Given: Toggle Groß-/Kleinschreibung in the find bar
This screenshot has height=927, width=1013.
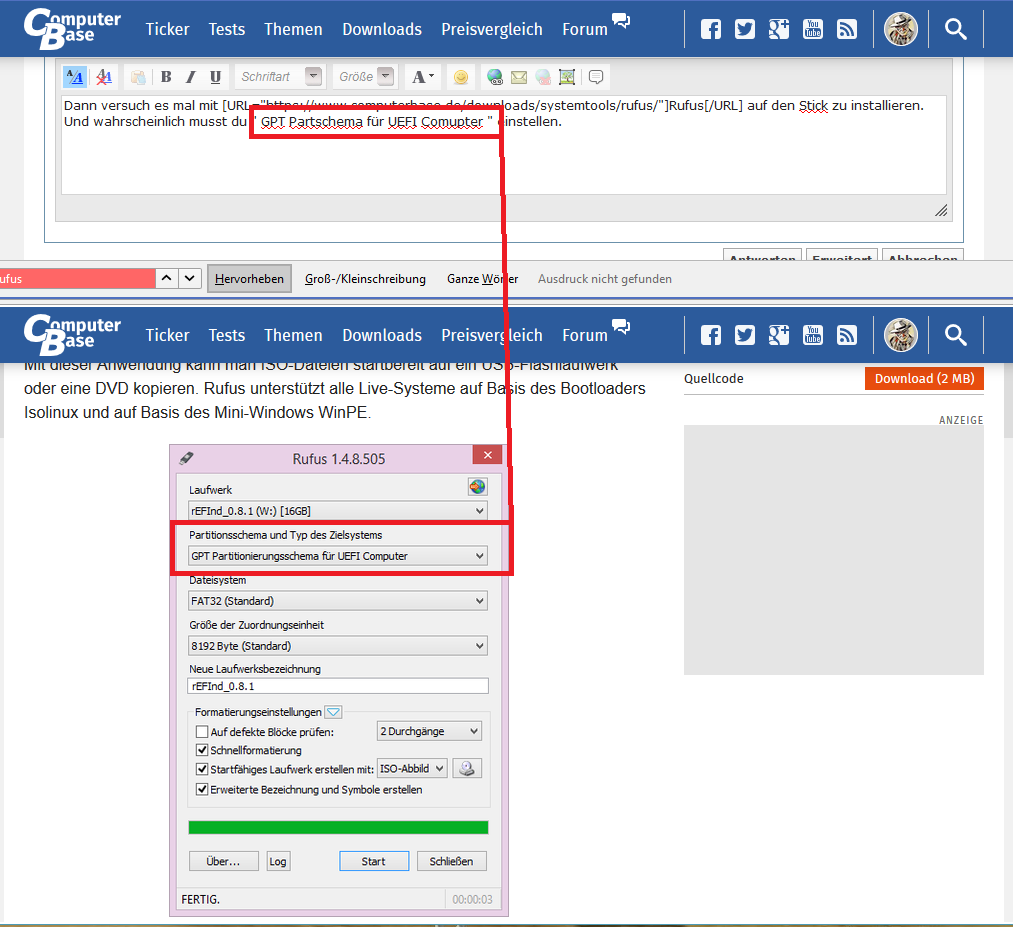Looking at the screenshot, I should tap(365, 278).
